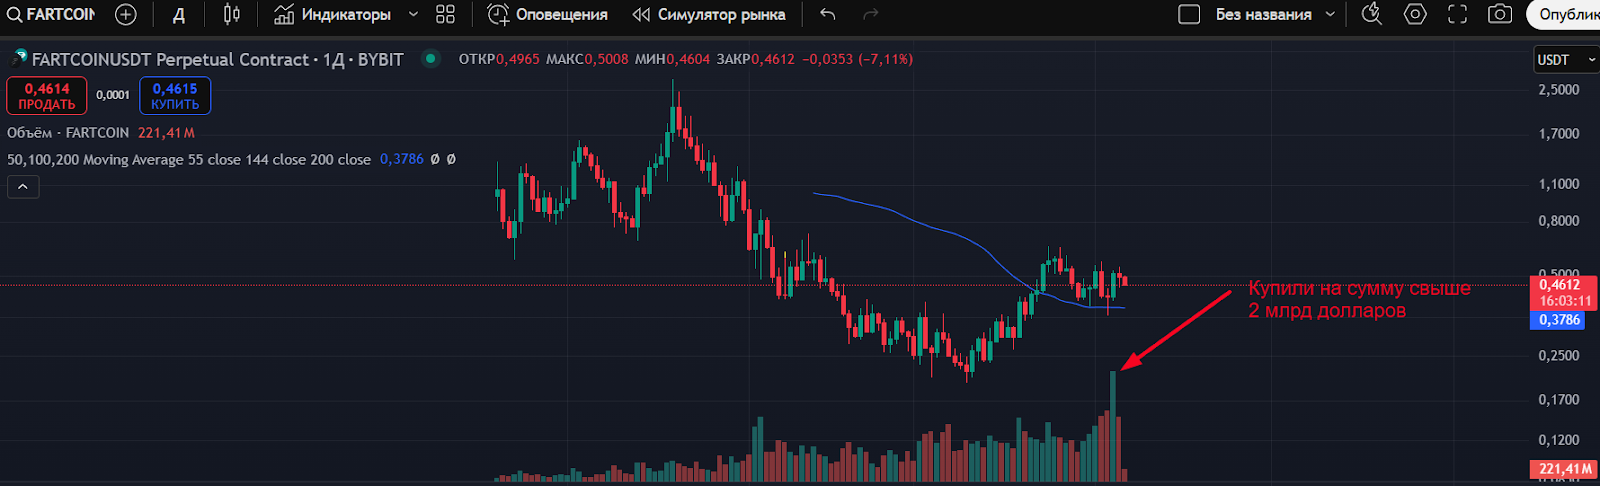This screenshot has width=1600, height=486.
Task: Expand the dropdown arrow beside Индикаторы
Action: point(413,15)
